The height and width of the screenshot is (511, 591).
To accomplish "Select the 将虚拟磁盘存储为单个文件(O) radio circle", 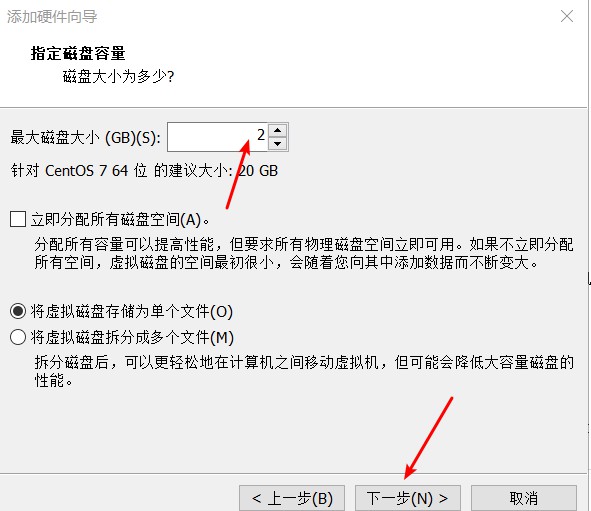I will click(x=18, y=311).
